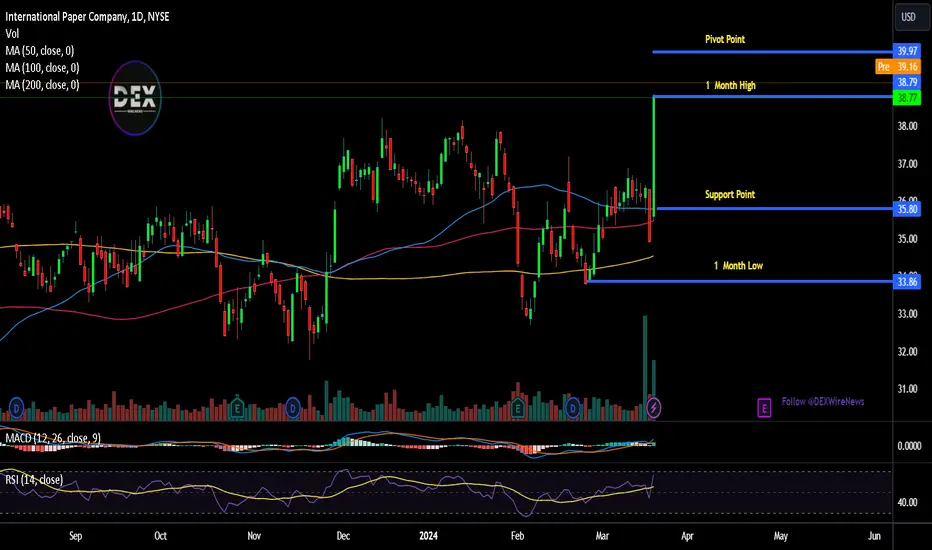This screenshot has width=932, height=550.
Task: Click the tall green volume bar in March
Action: pyautogui.click(x=645, y=367)
